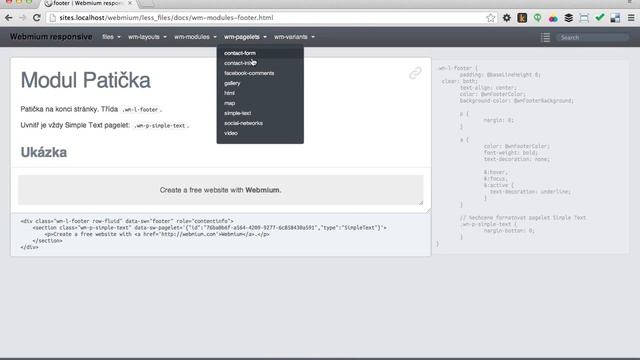Expand the wm-modules dropdown menu
This screenshot has height=360, width=640.
coord(195,37)
